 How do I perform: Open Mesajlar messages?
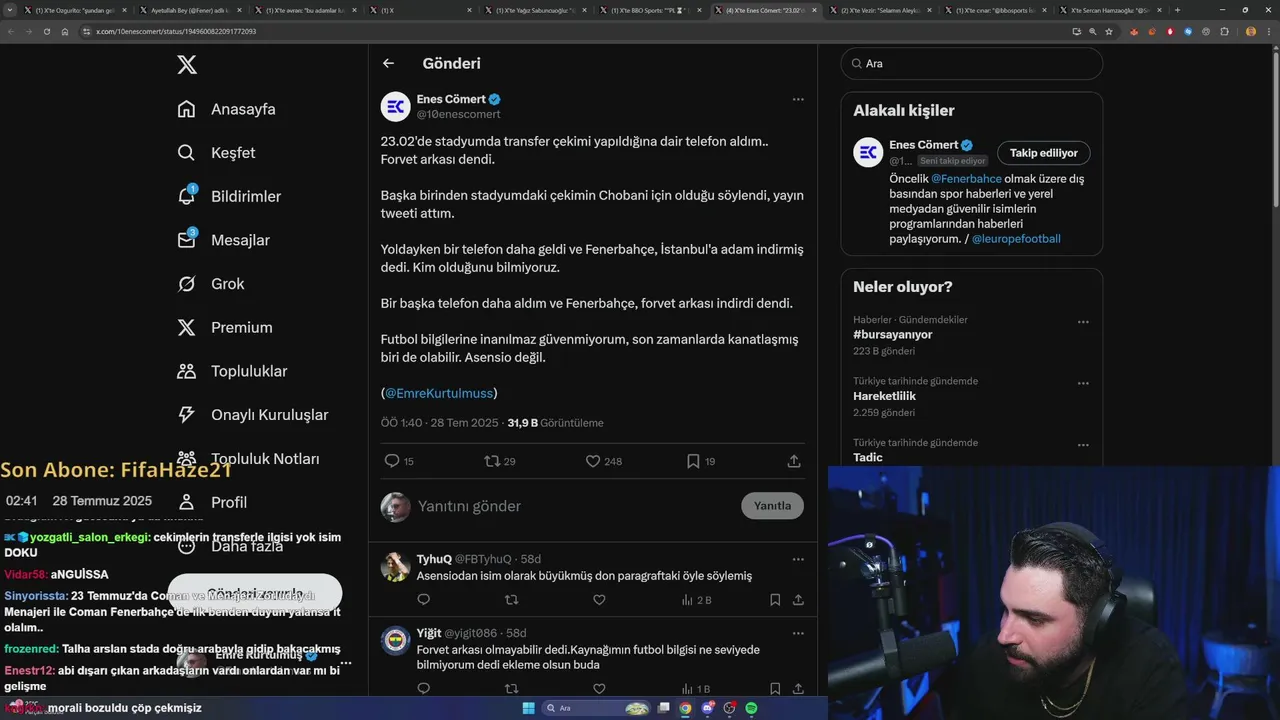(x=240, y=240)
